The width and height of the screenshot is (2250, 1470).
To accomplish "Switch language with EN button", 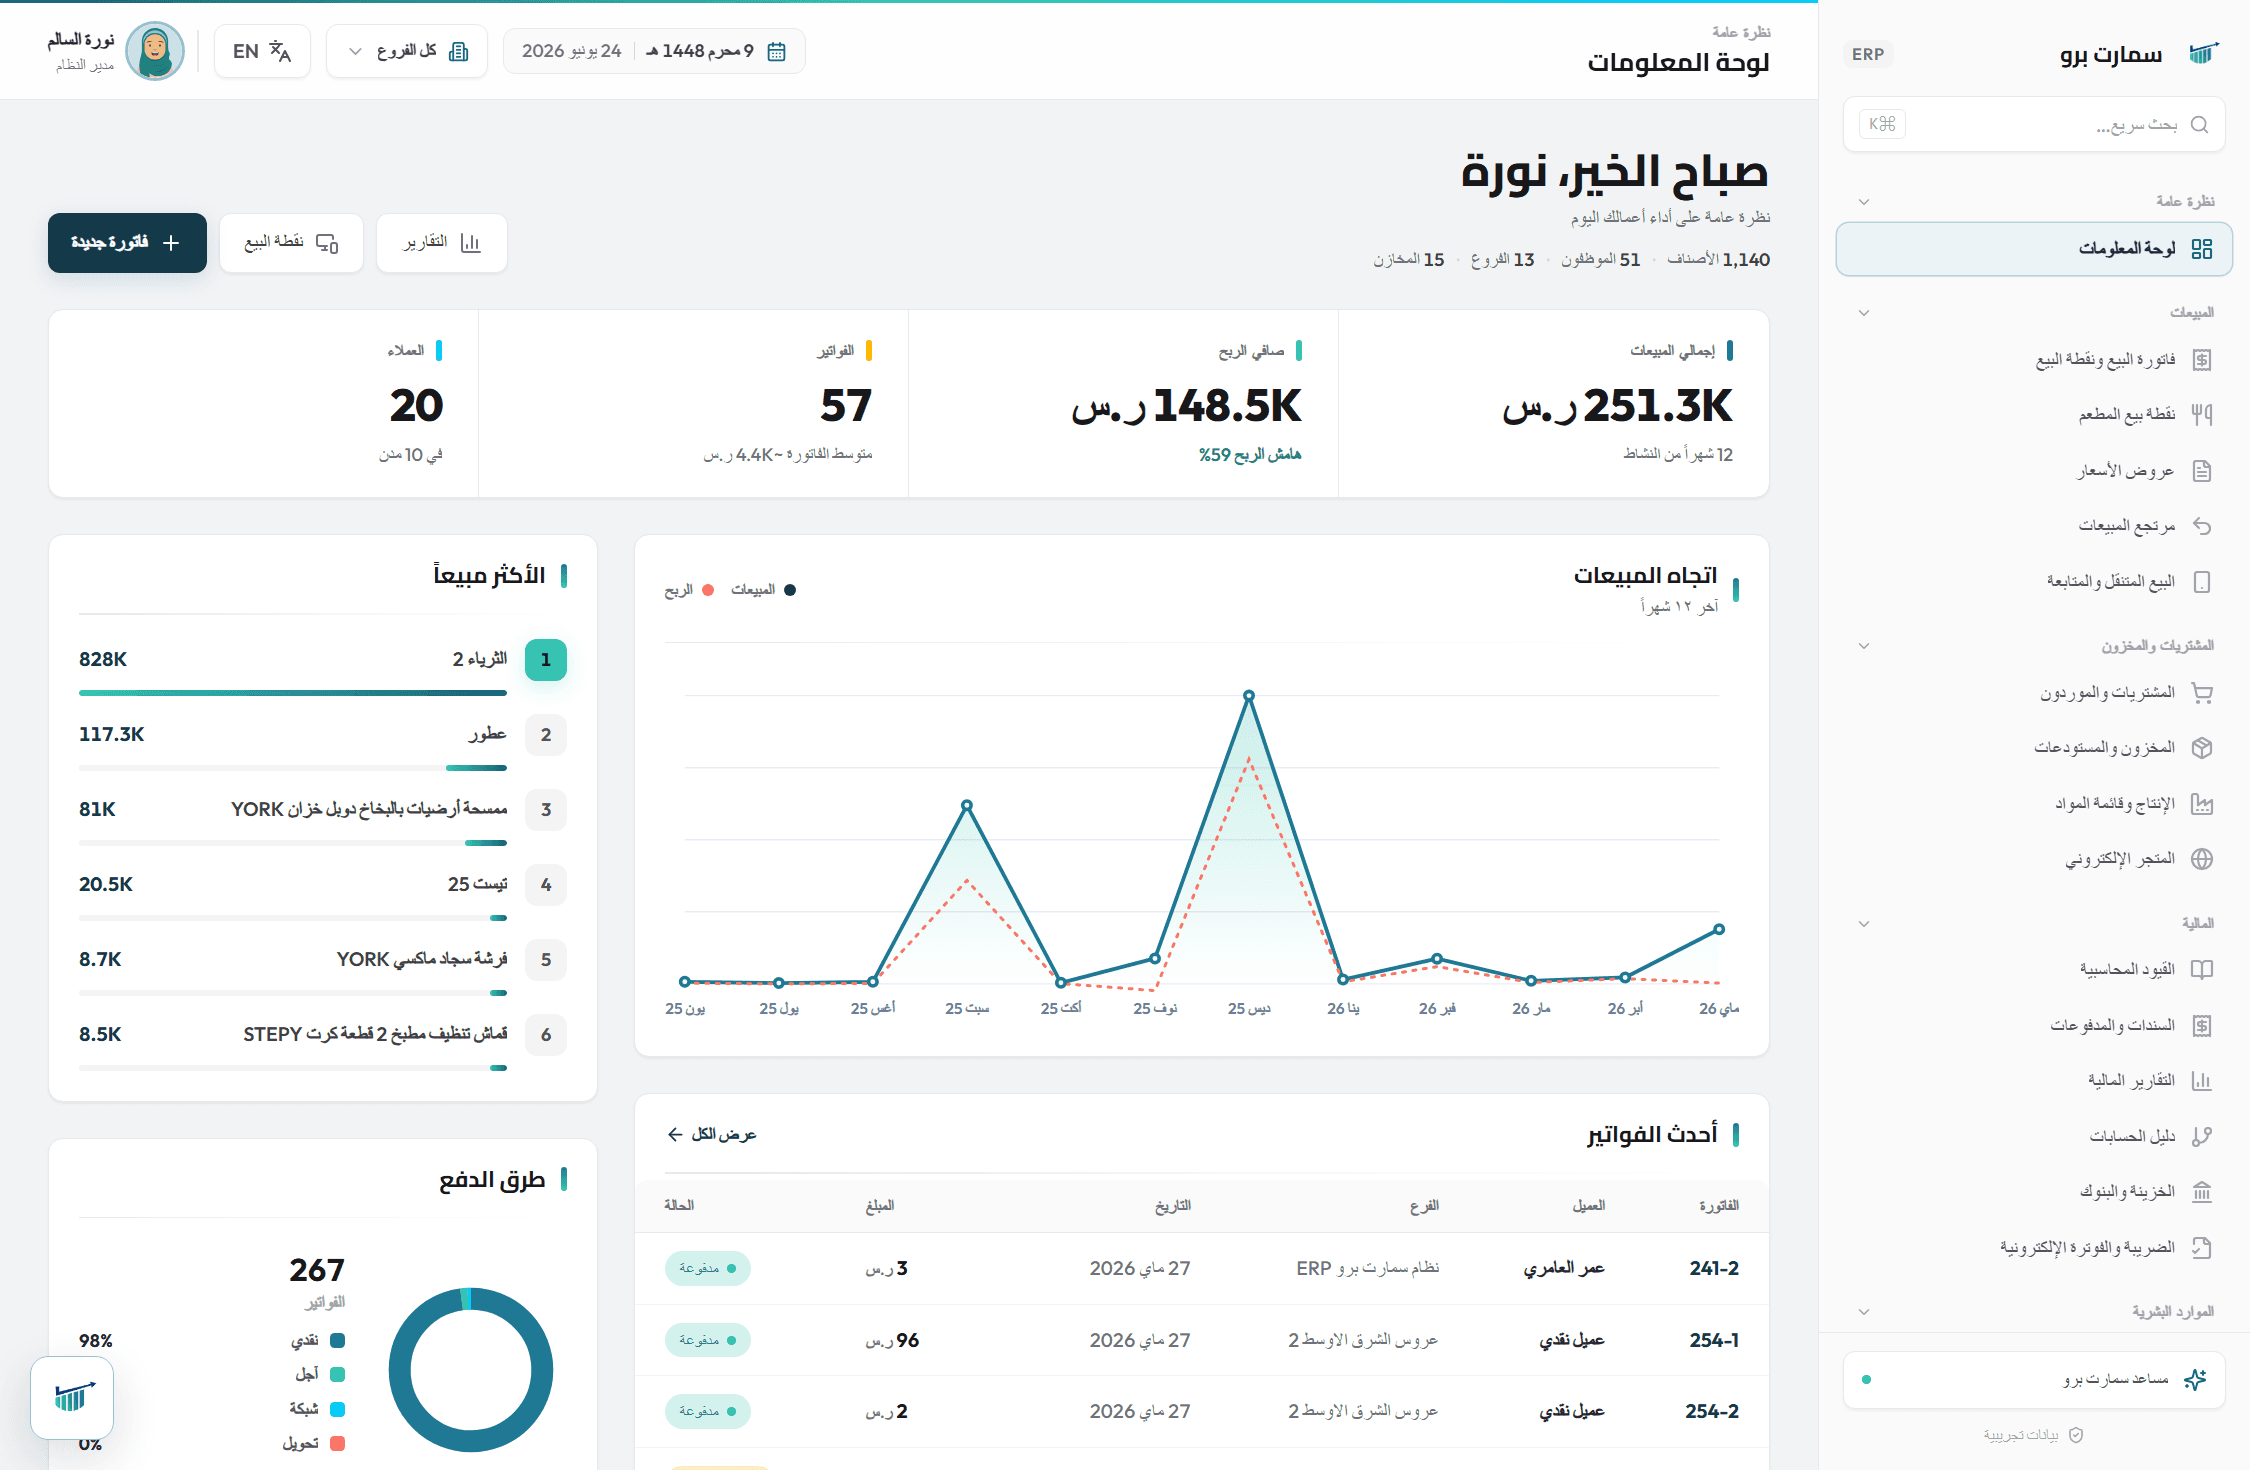I will click(262, 52).
